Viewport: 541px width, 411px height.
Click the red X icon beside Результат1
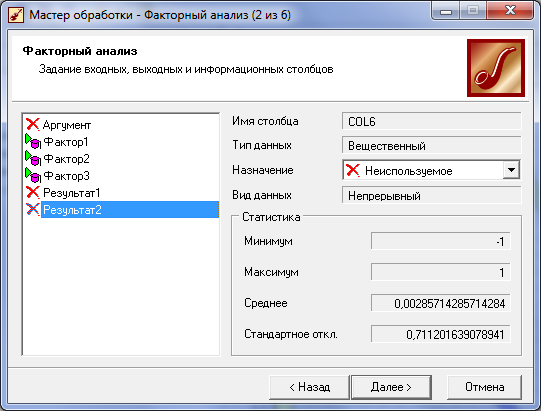(33, 192)
